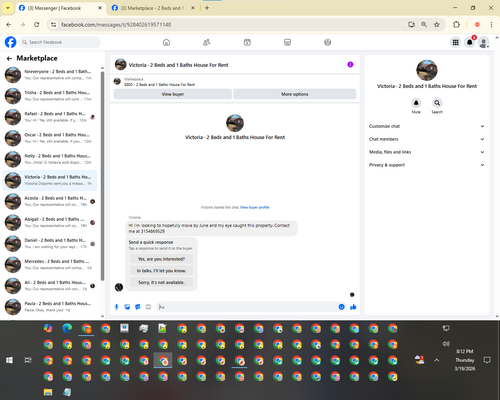Screen dimensions: 500x400
Task: Click the voice clip microphone icon
Action: pos(116,307)
